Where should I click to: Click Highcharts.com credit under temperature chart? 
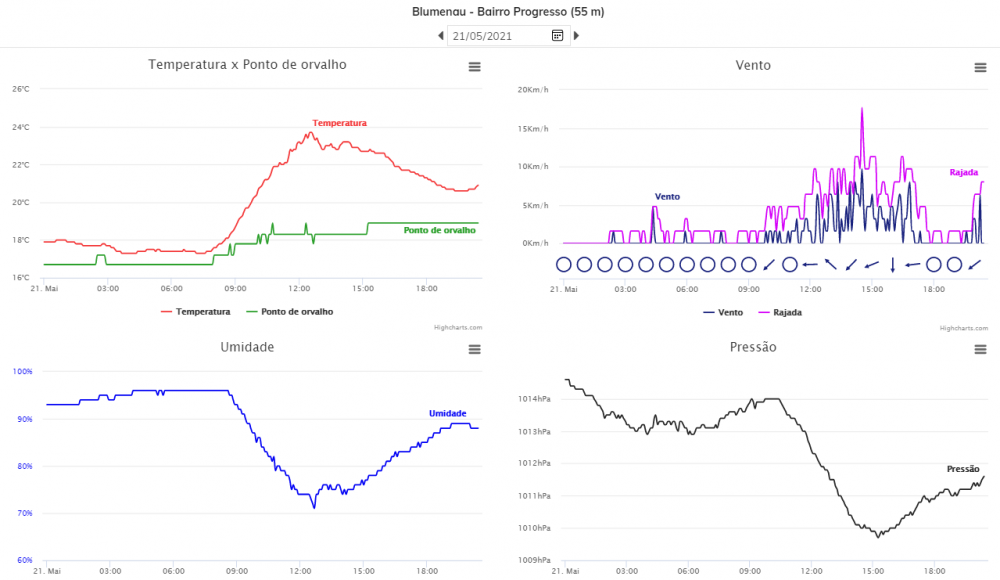458,327
